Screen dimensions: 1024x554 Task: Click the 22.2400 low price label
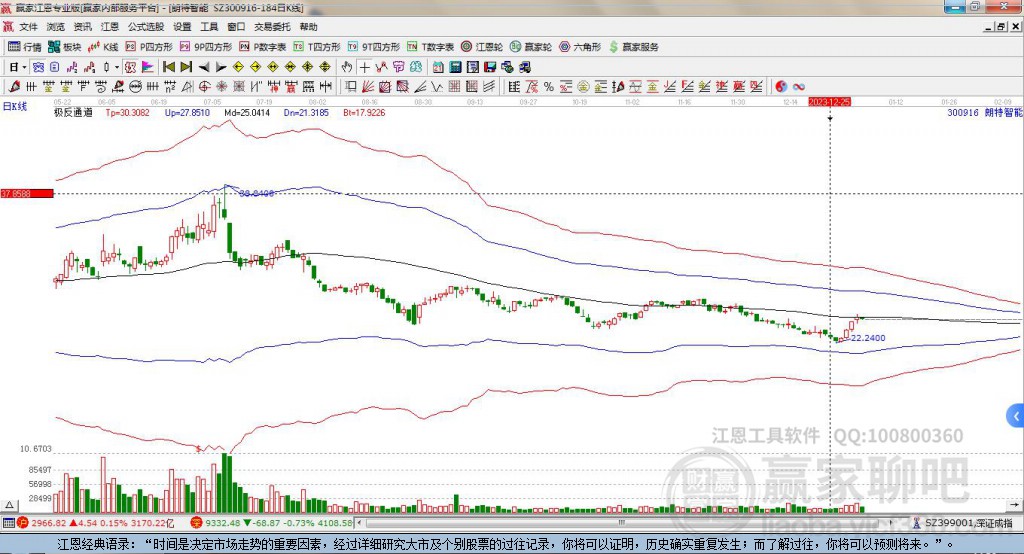[x=868, y=338]
